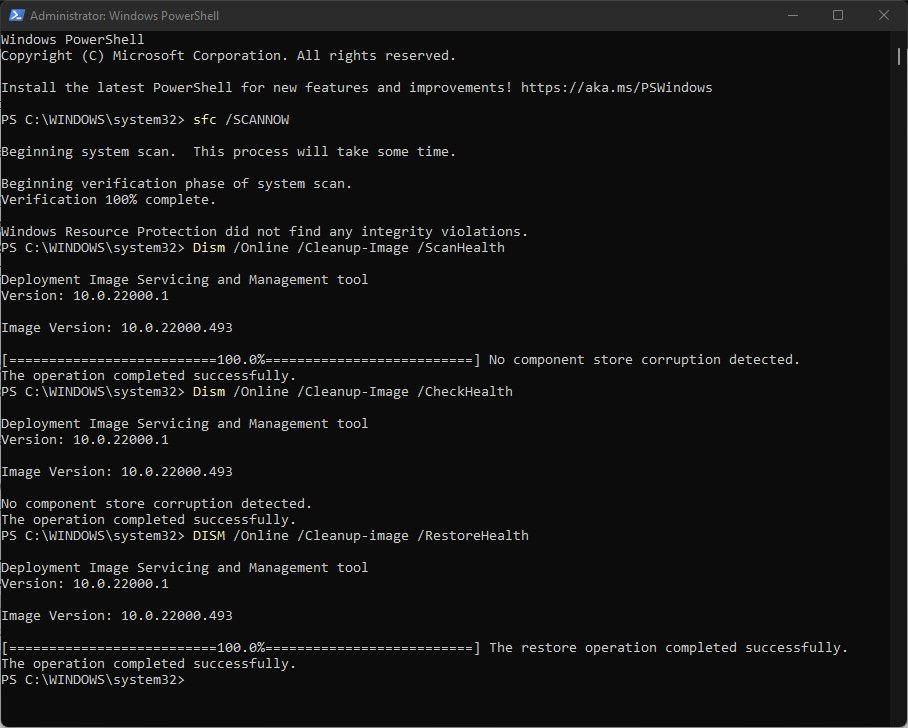Click the 'sfc /SCANNOW' command text

tap(241, 119)
